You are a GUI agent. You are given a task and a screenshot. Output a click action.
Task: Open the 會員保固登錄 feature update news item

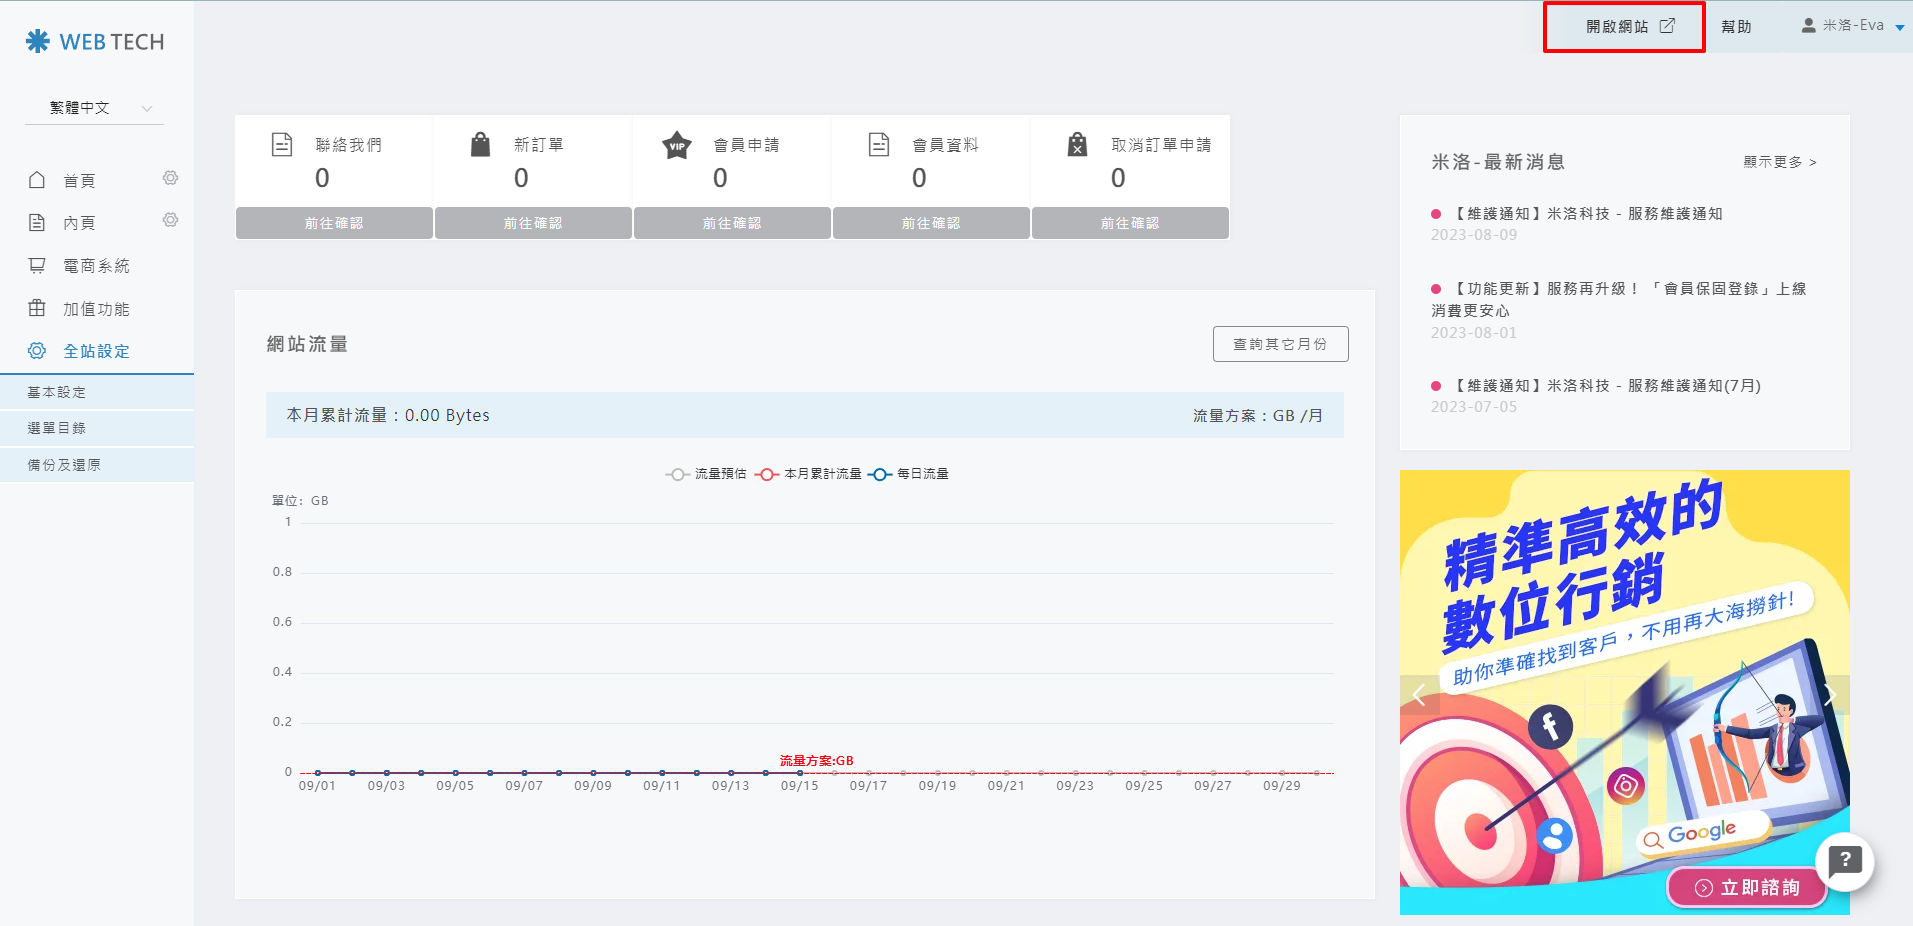coord(1618,299)
